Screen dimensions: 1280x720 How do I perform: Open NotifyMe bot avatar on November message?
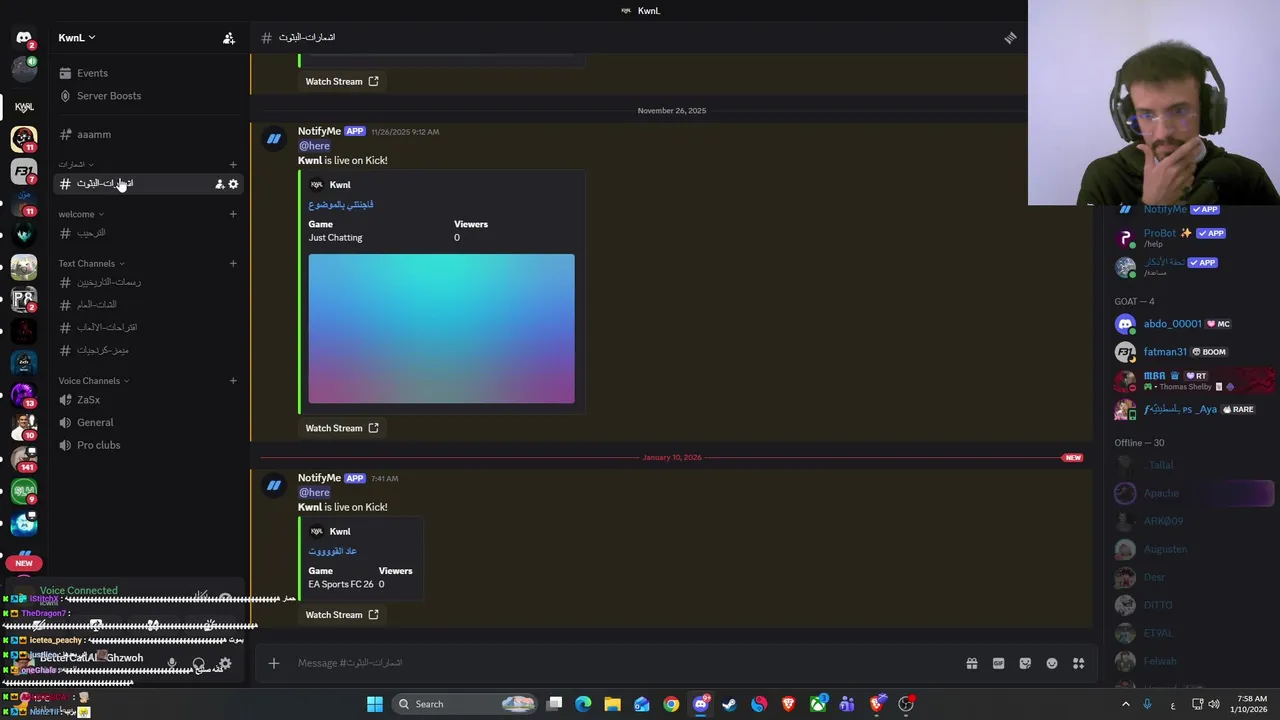tap(273, 140)
